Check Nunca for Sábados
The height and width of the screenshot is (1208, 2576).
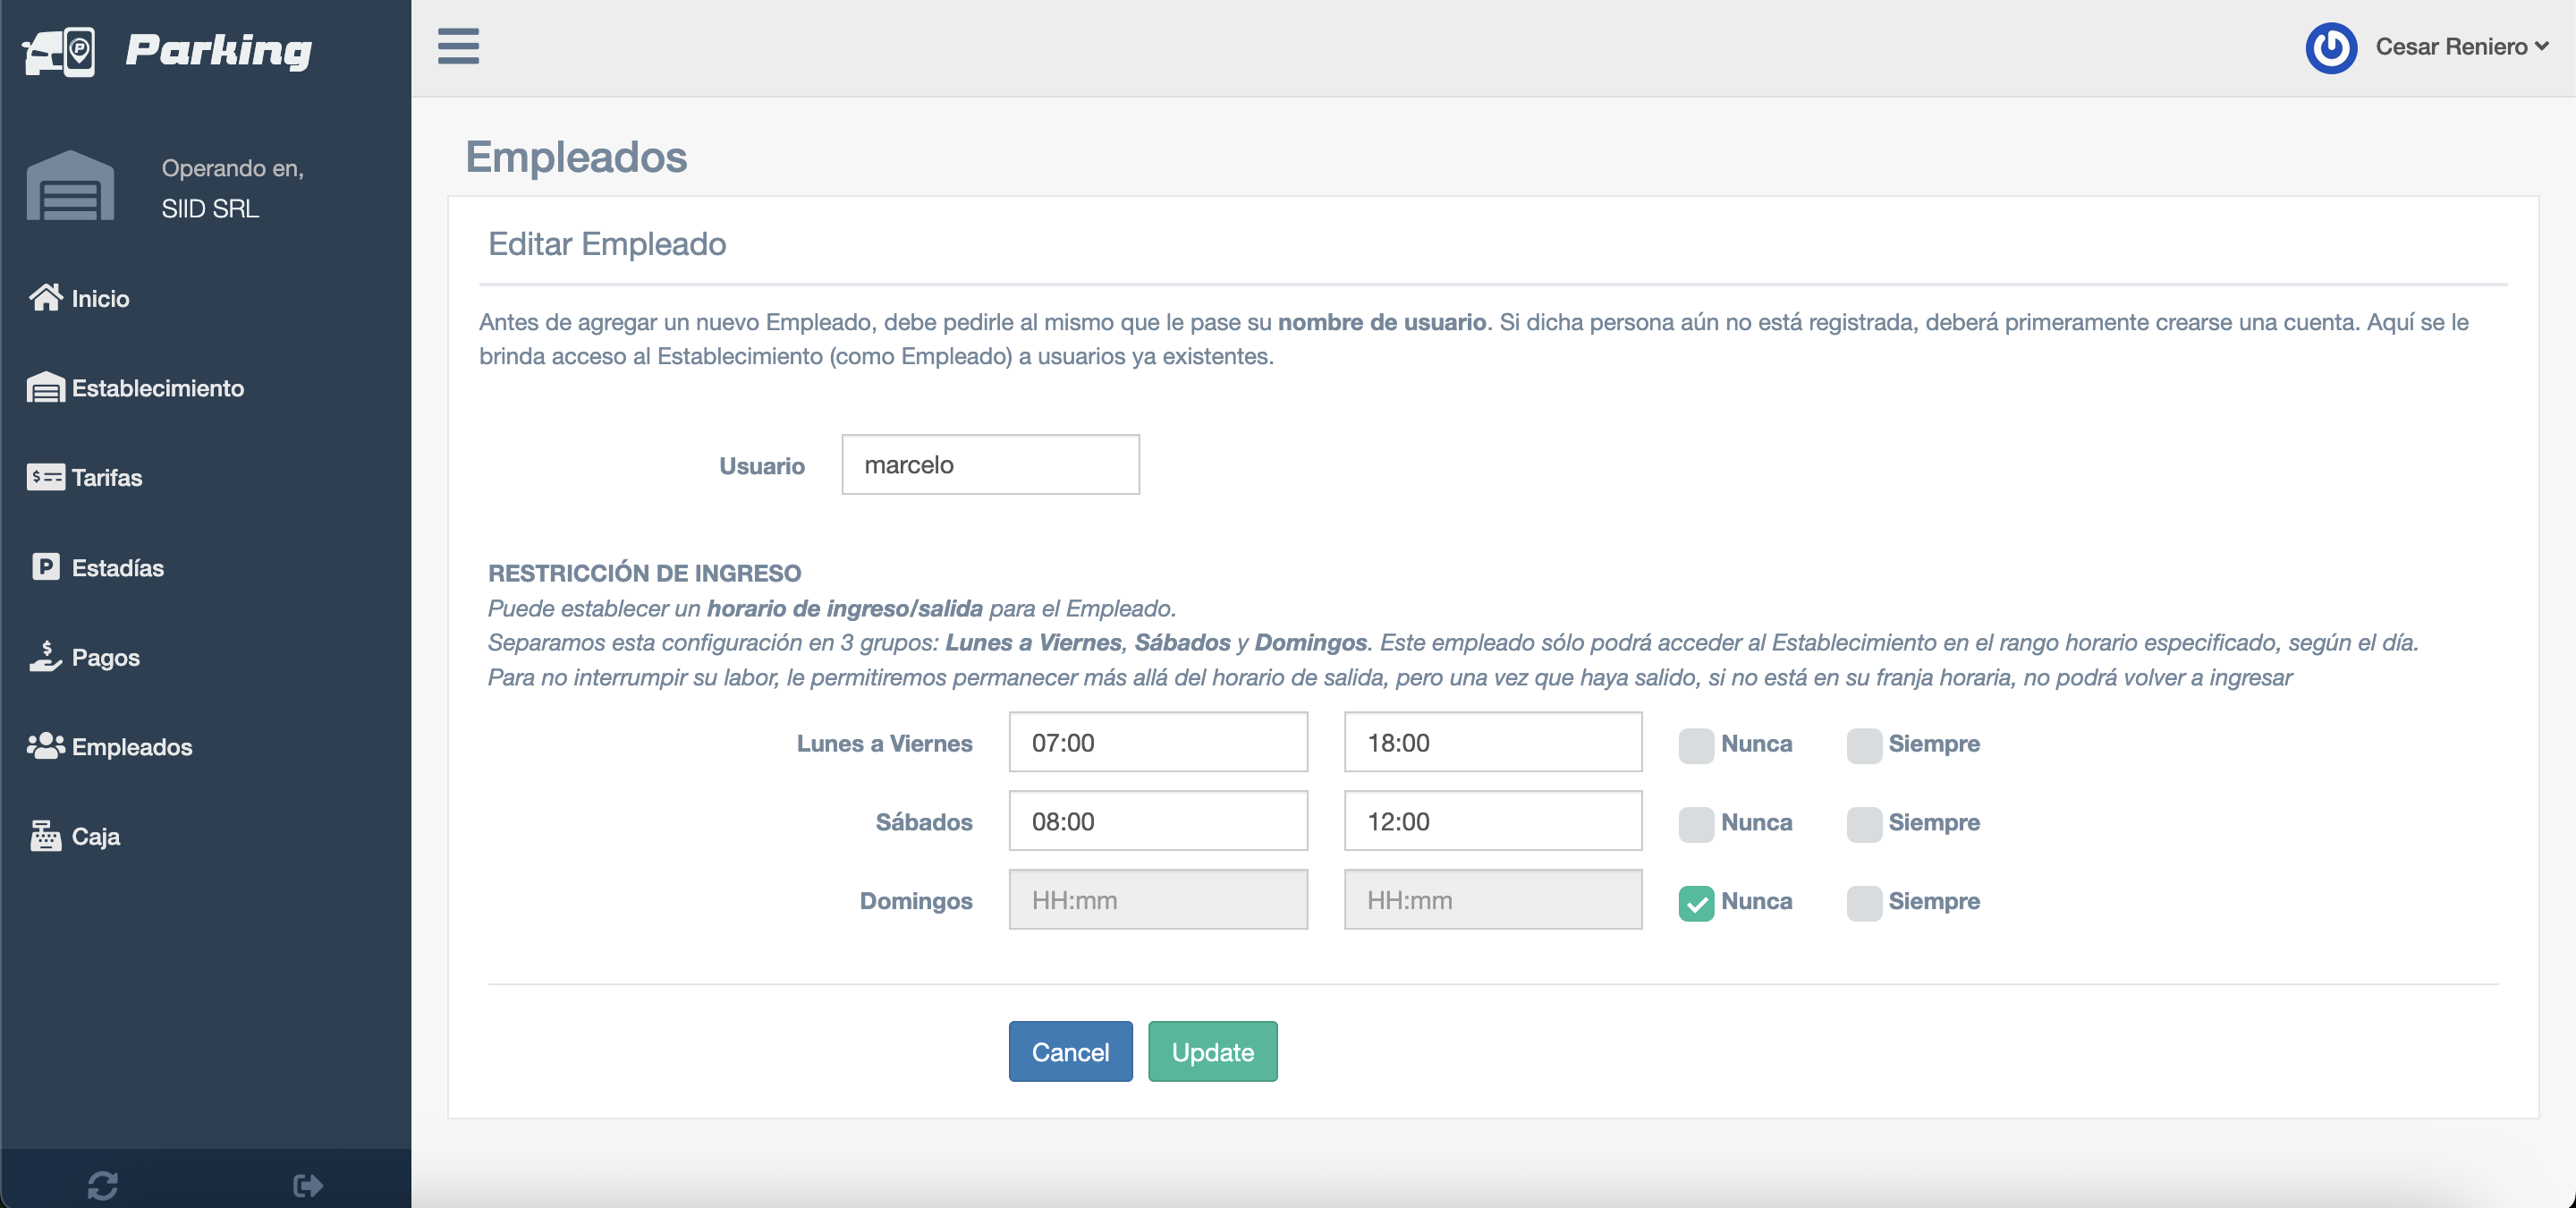click(x=1696, y=824)
